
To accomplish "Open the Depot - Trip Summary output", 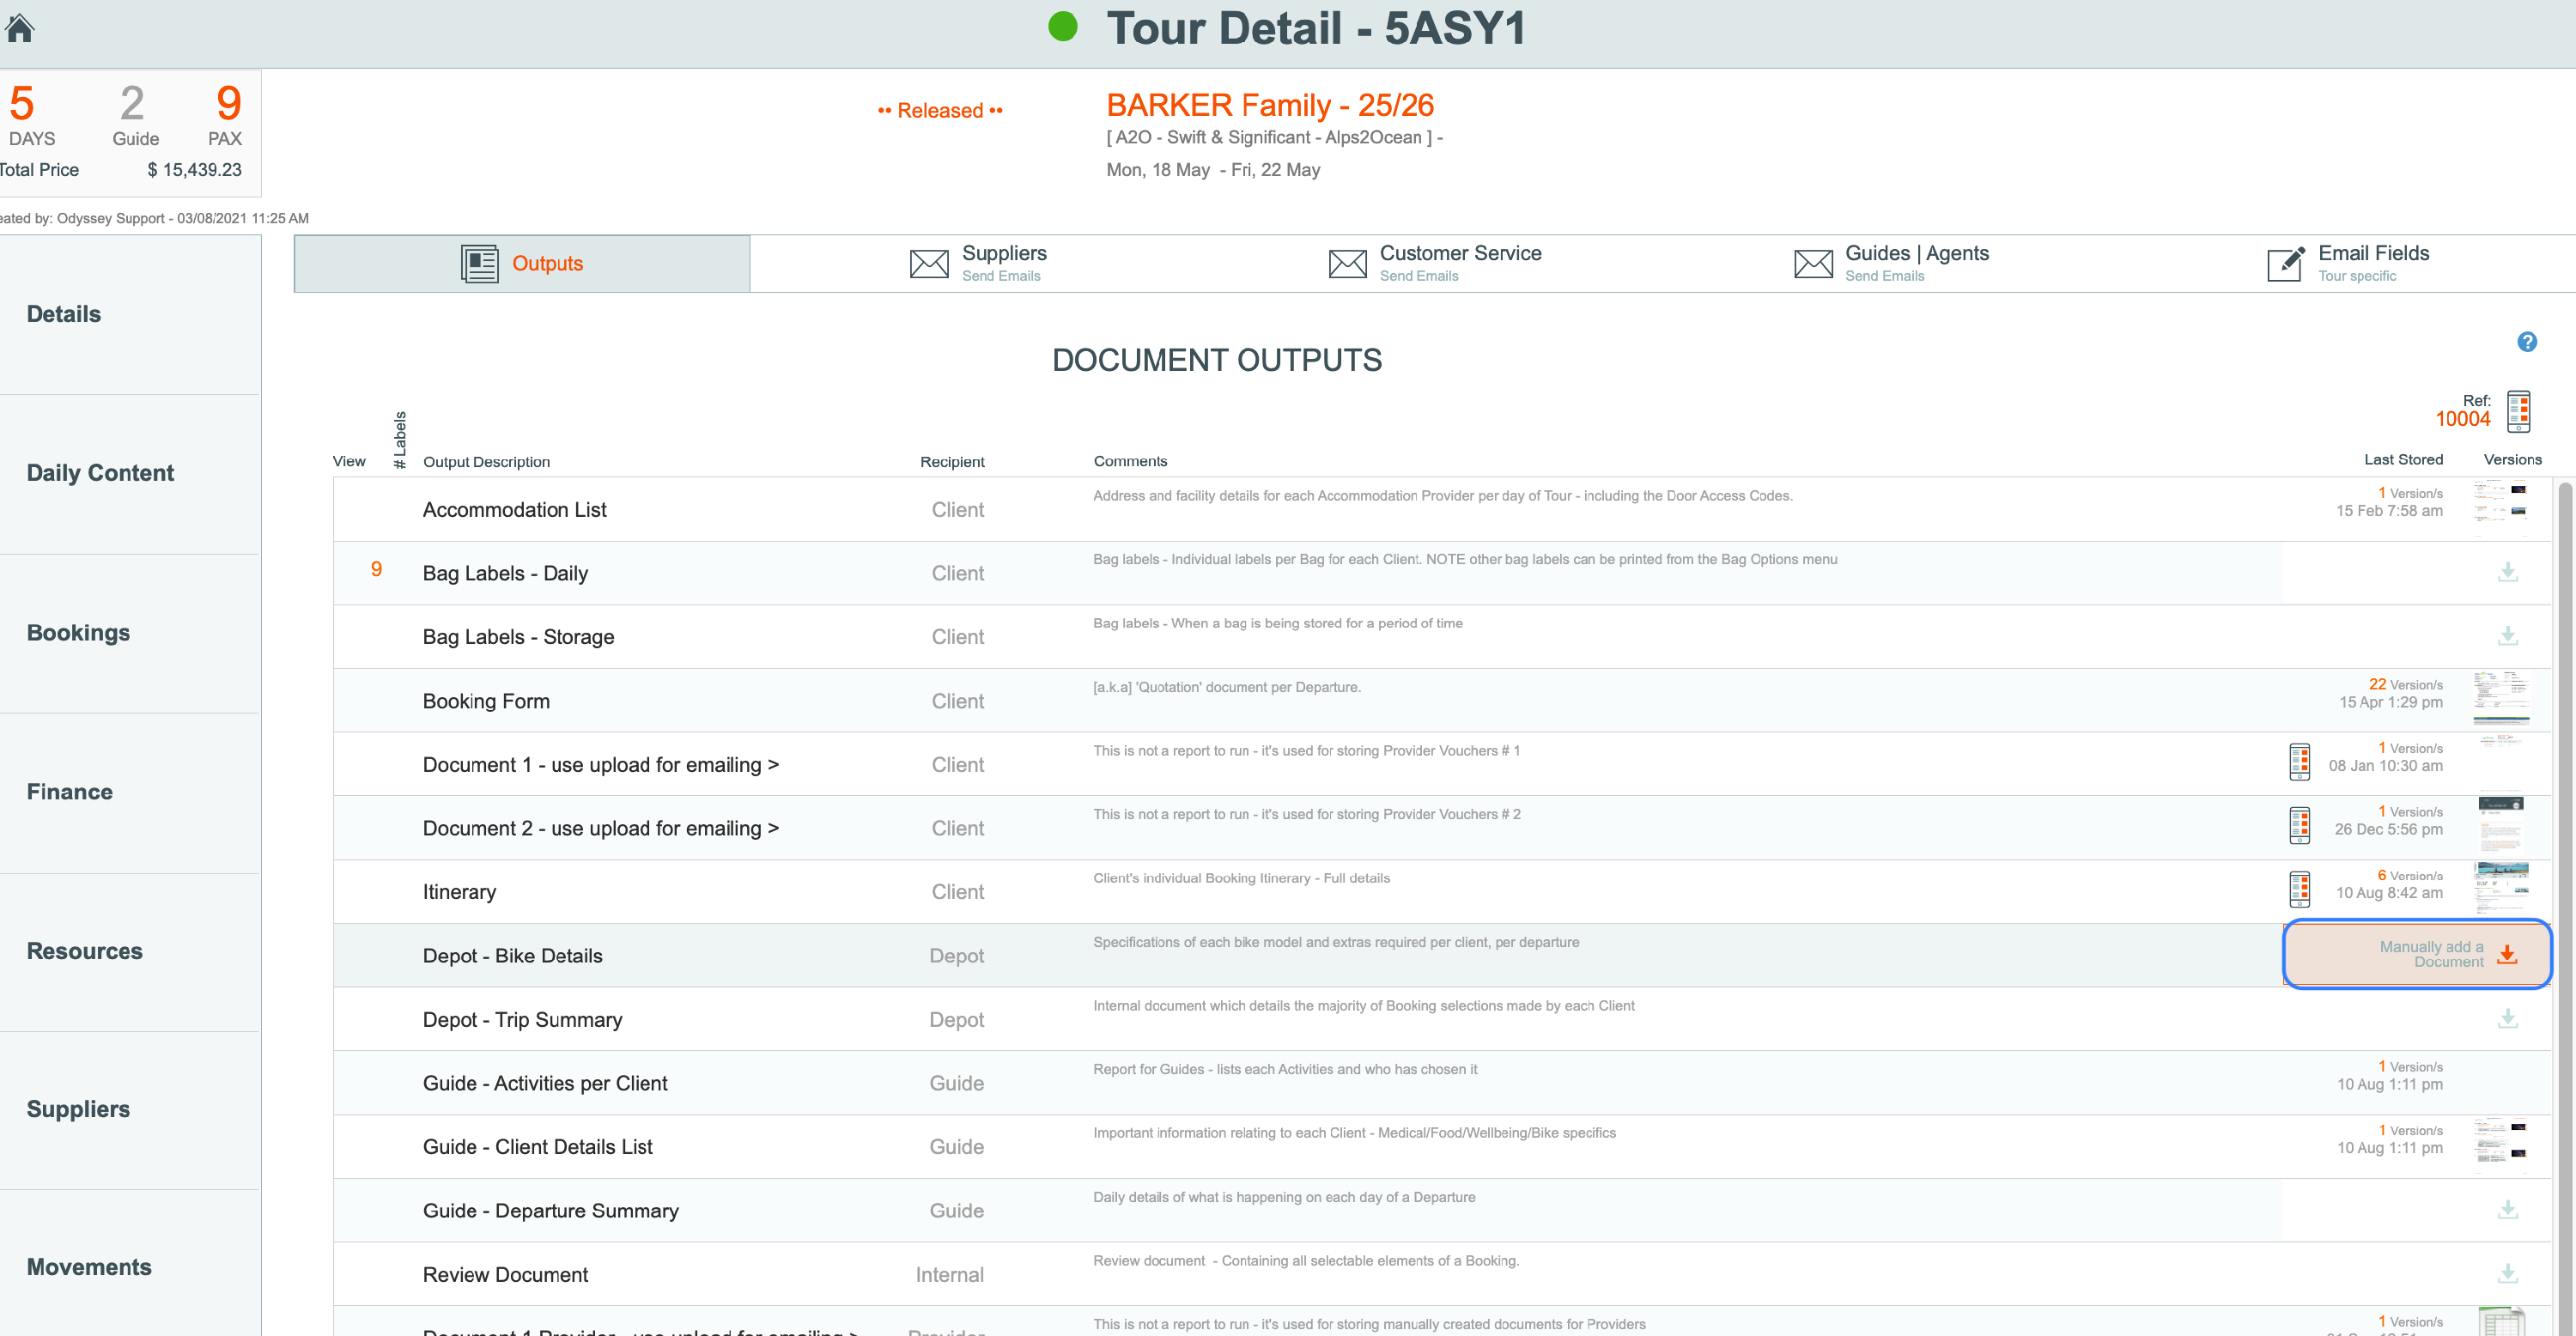I will (522, 1020).
